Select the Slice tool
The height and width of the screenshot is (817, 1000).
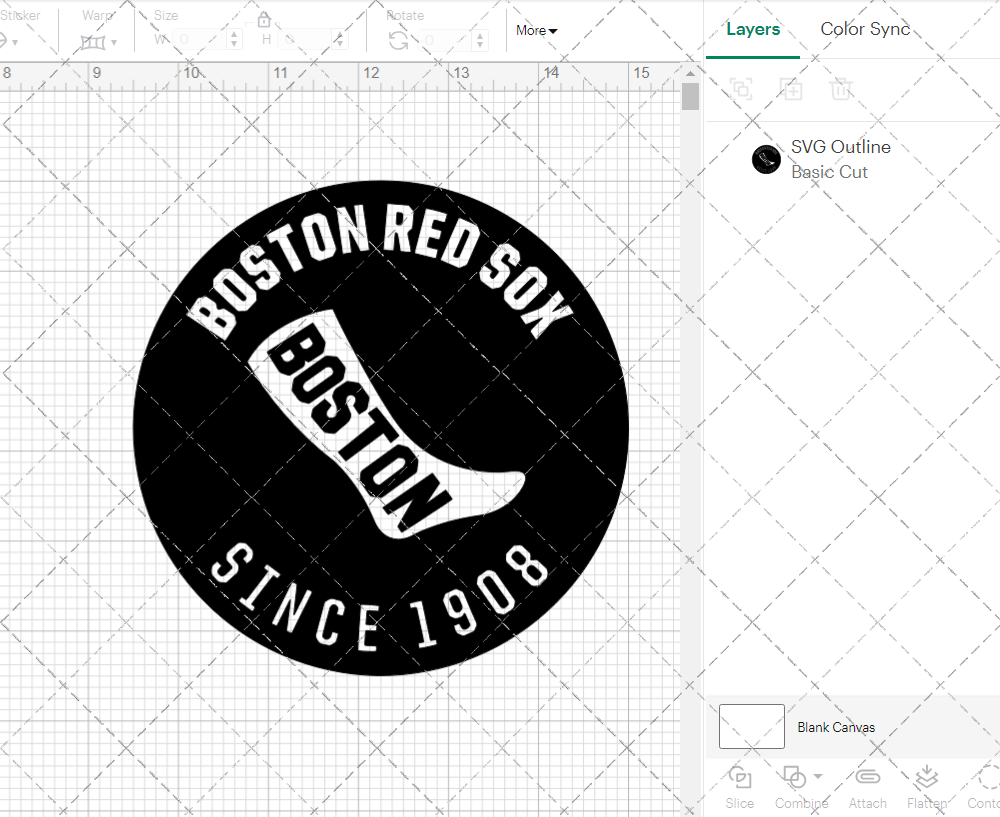pyautogui.click(x=739, y=787)
